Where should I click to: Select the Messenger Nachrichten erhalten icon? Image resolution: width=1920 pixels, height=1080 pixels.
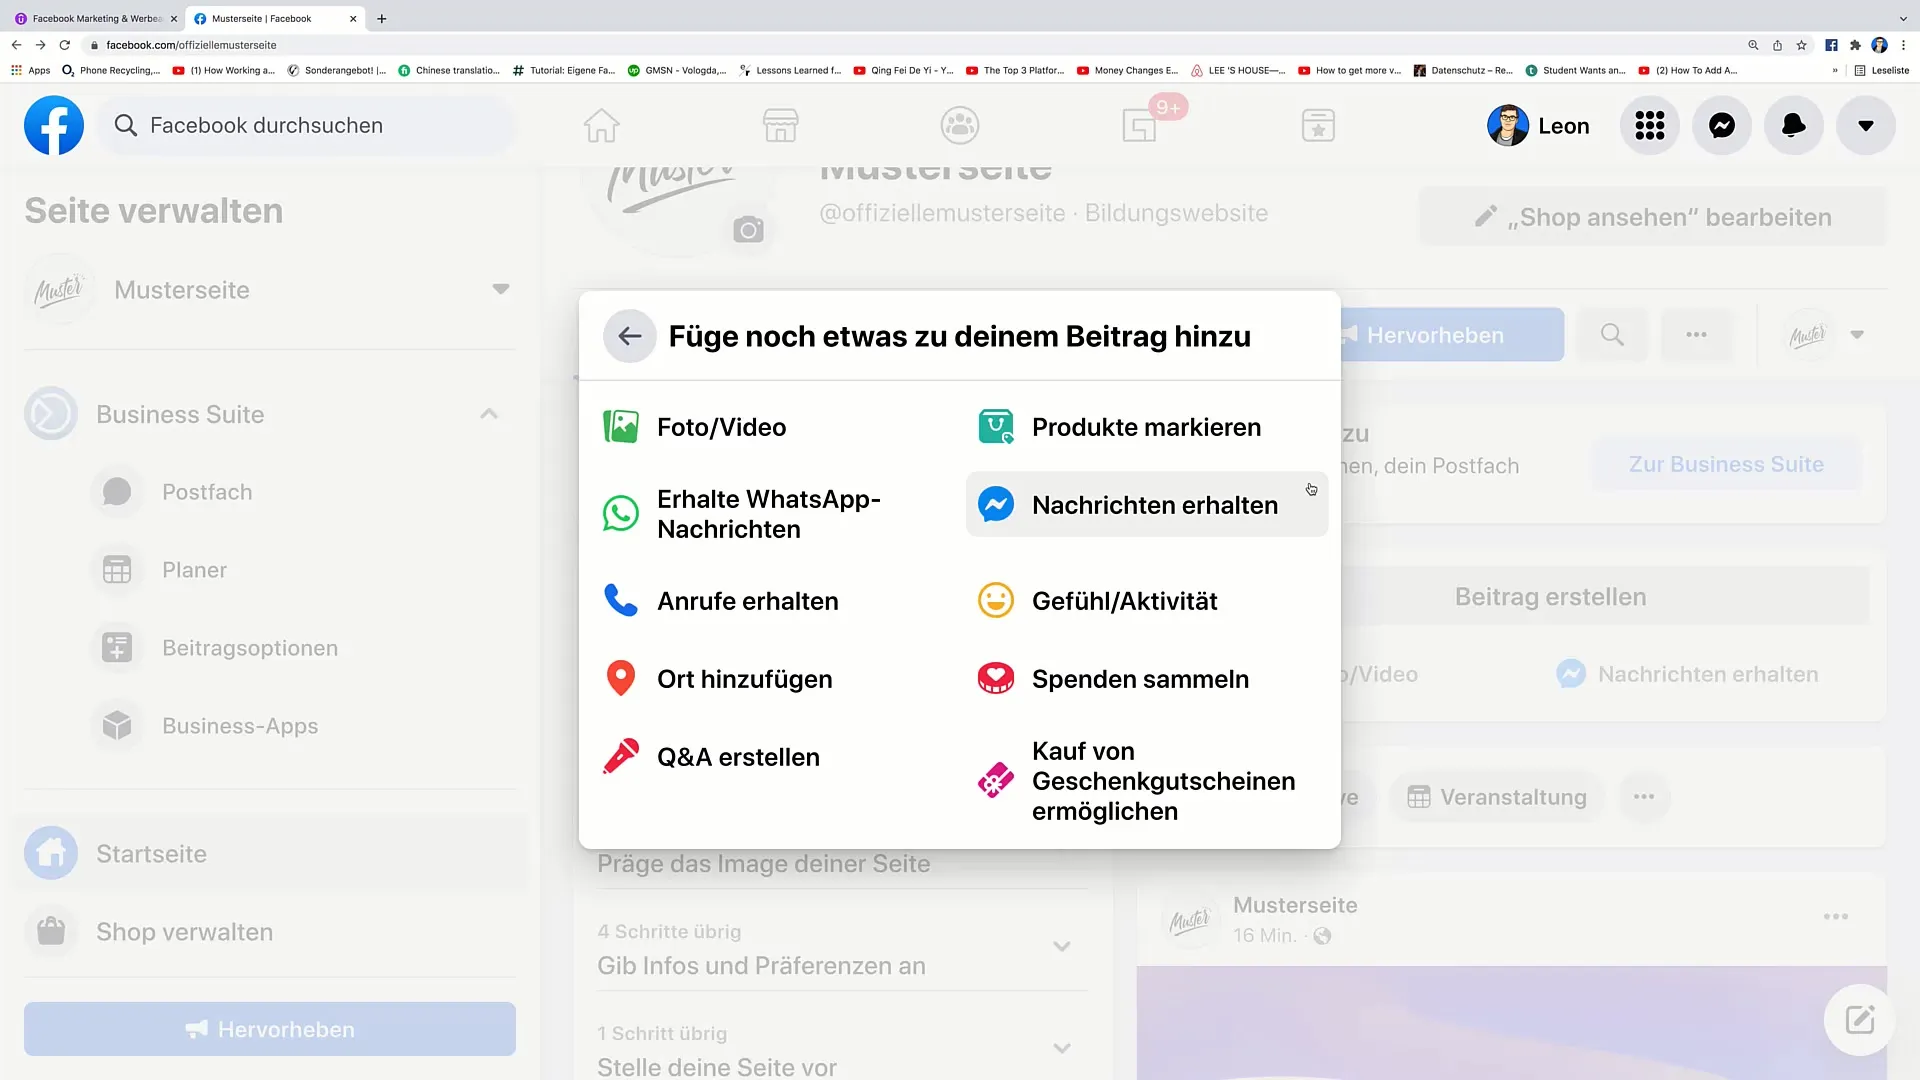pos(996,505)
